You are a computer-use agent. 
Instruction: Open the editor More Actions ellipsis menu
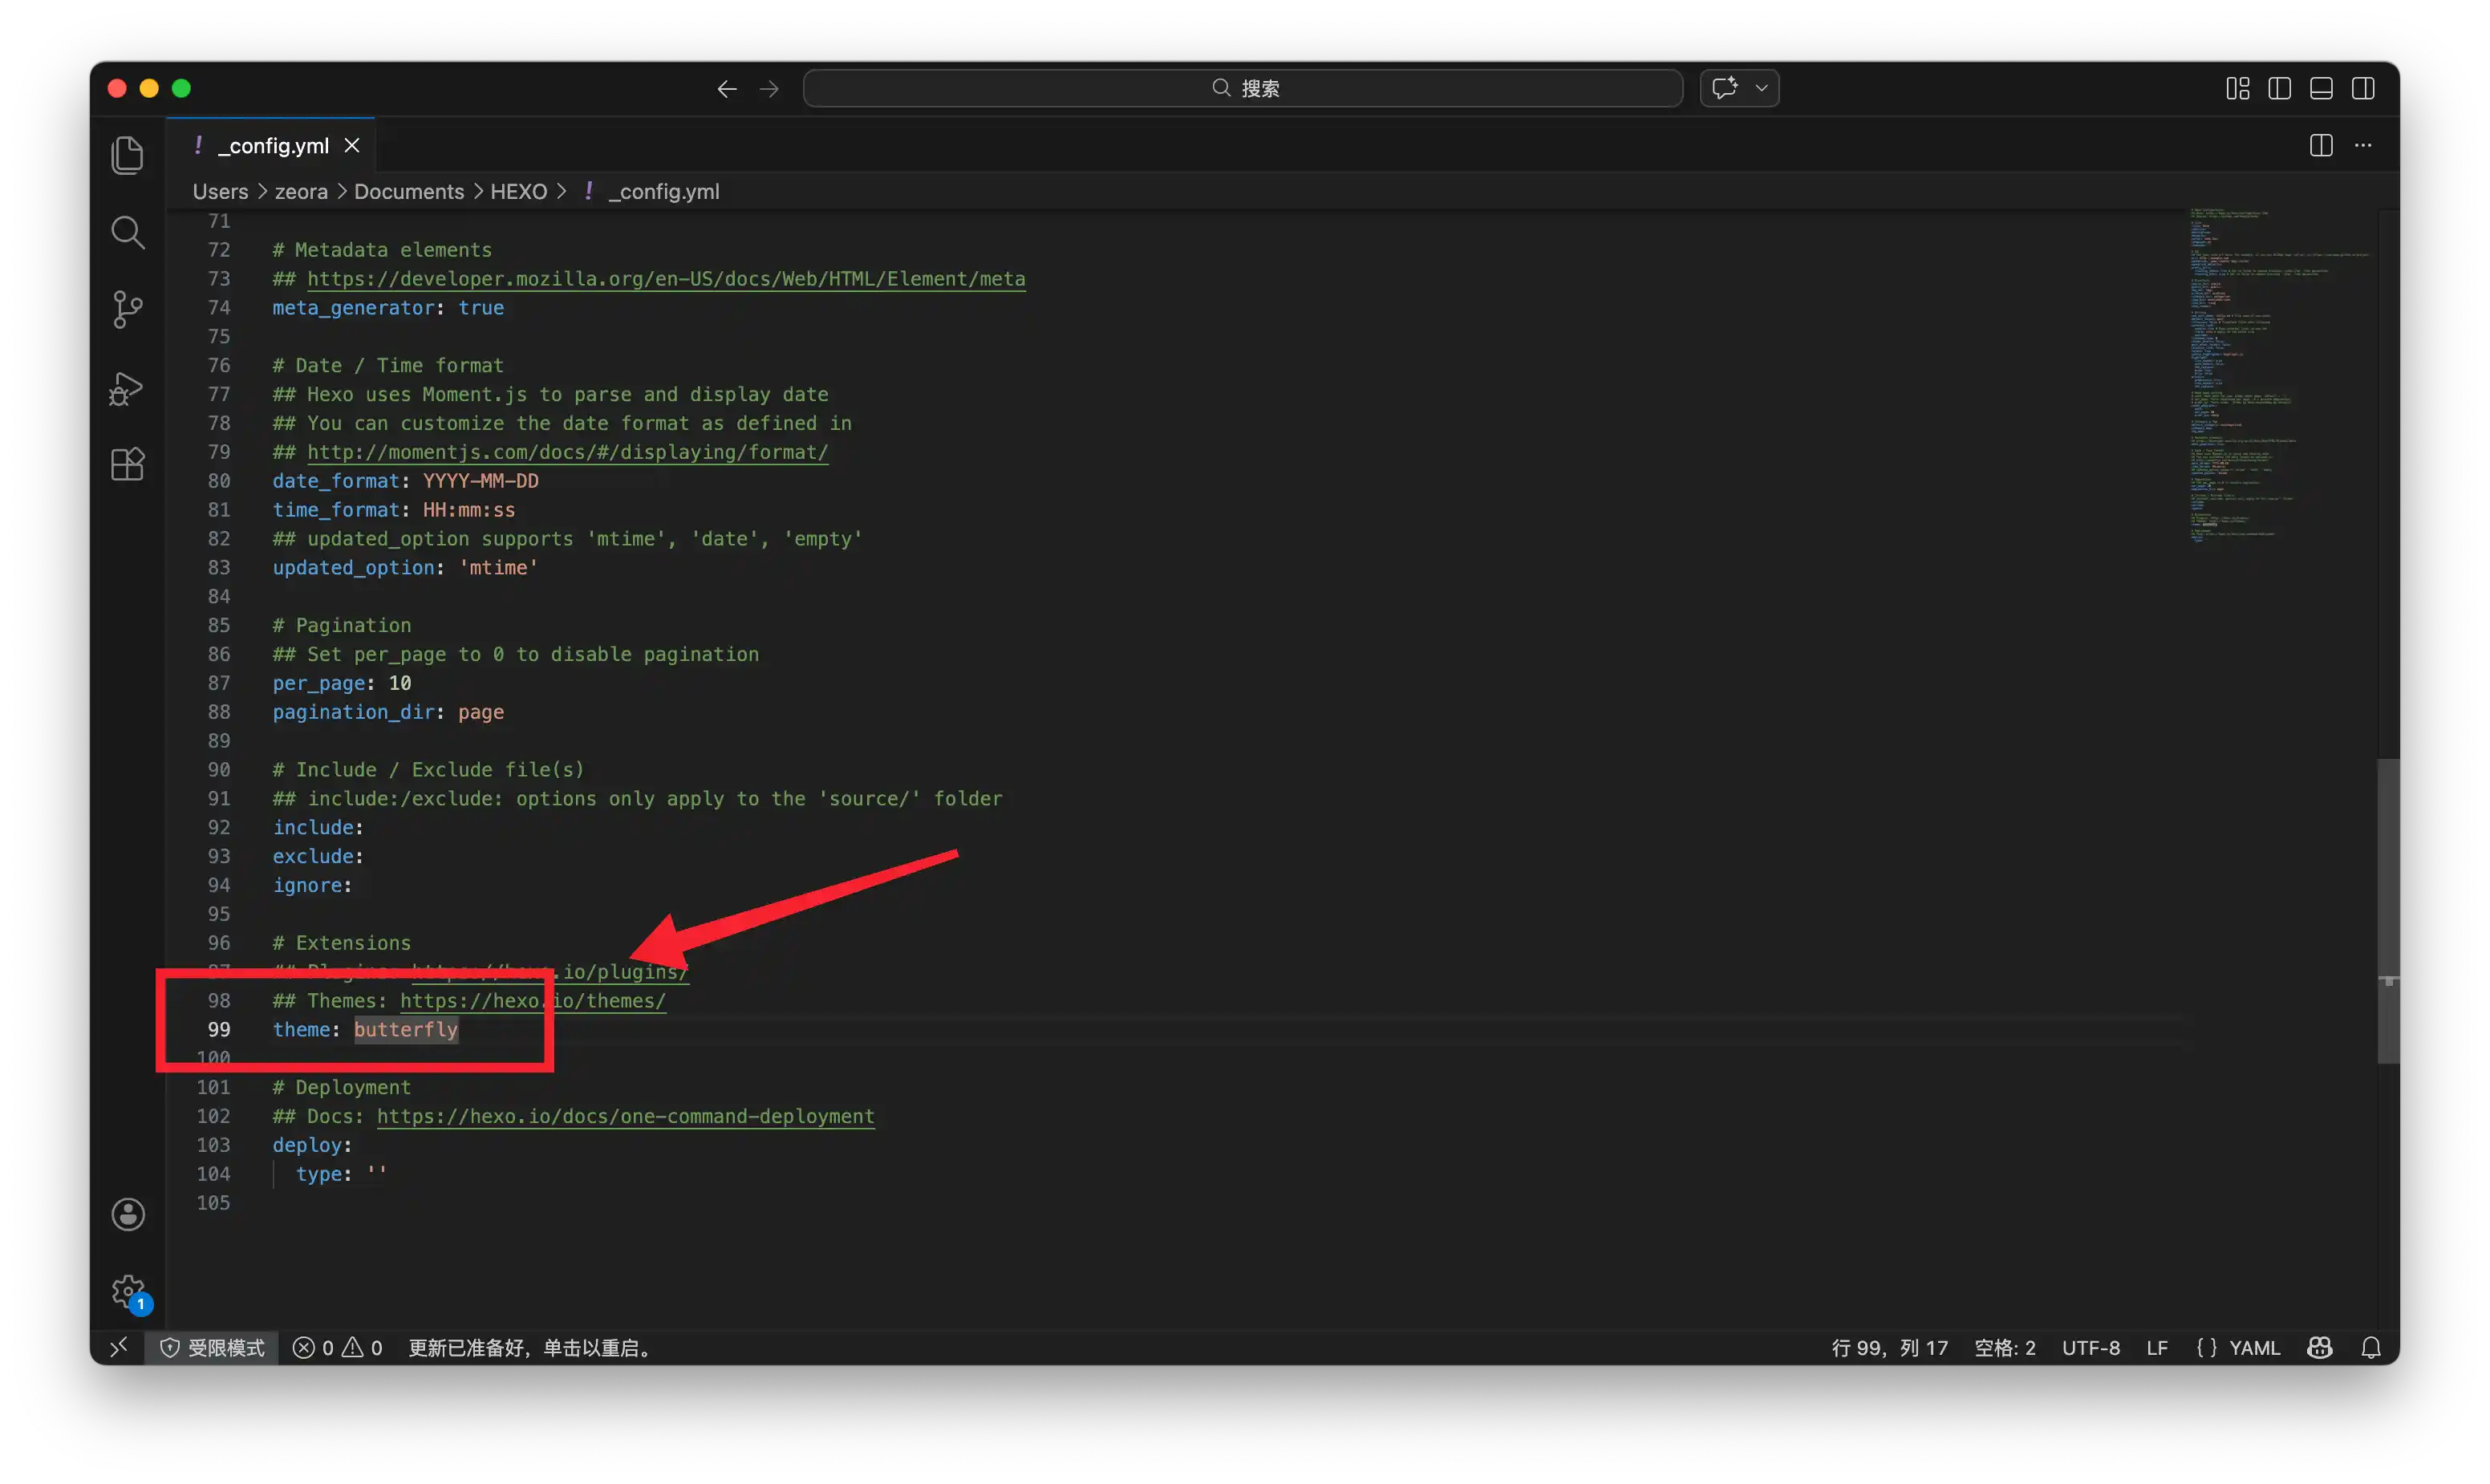[2363, 146]
